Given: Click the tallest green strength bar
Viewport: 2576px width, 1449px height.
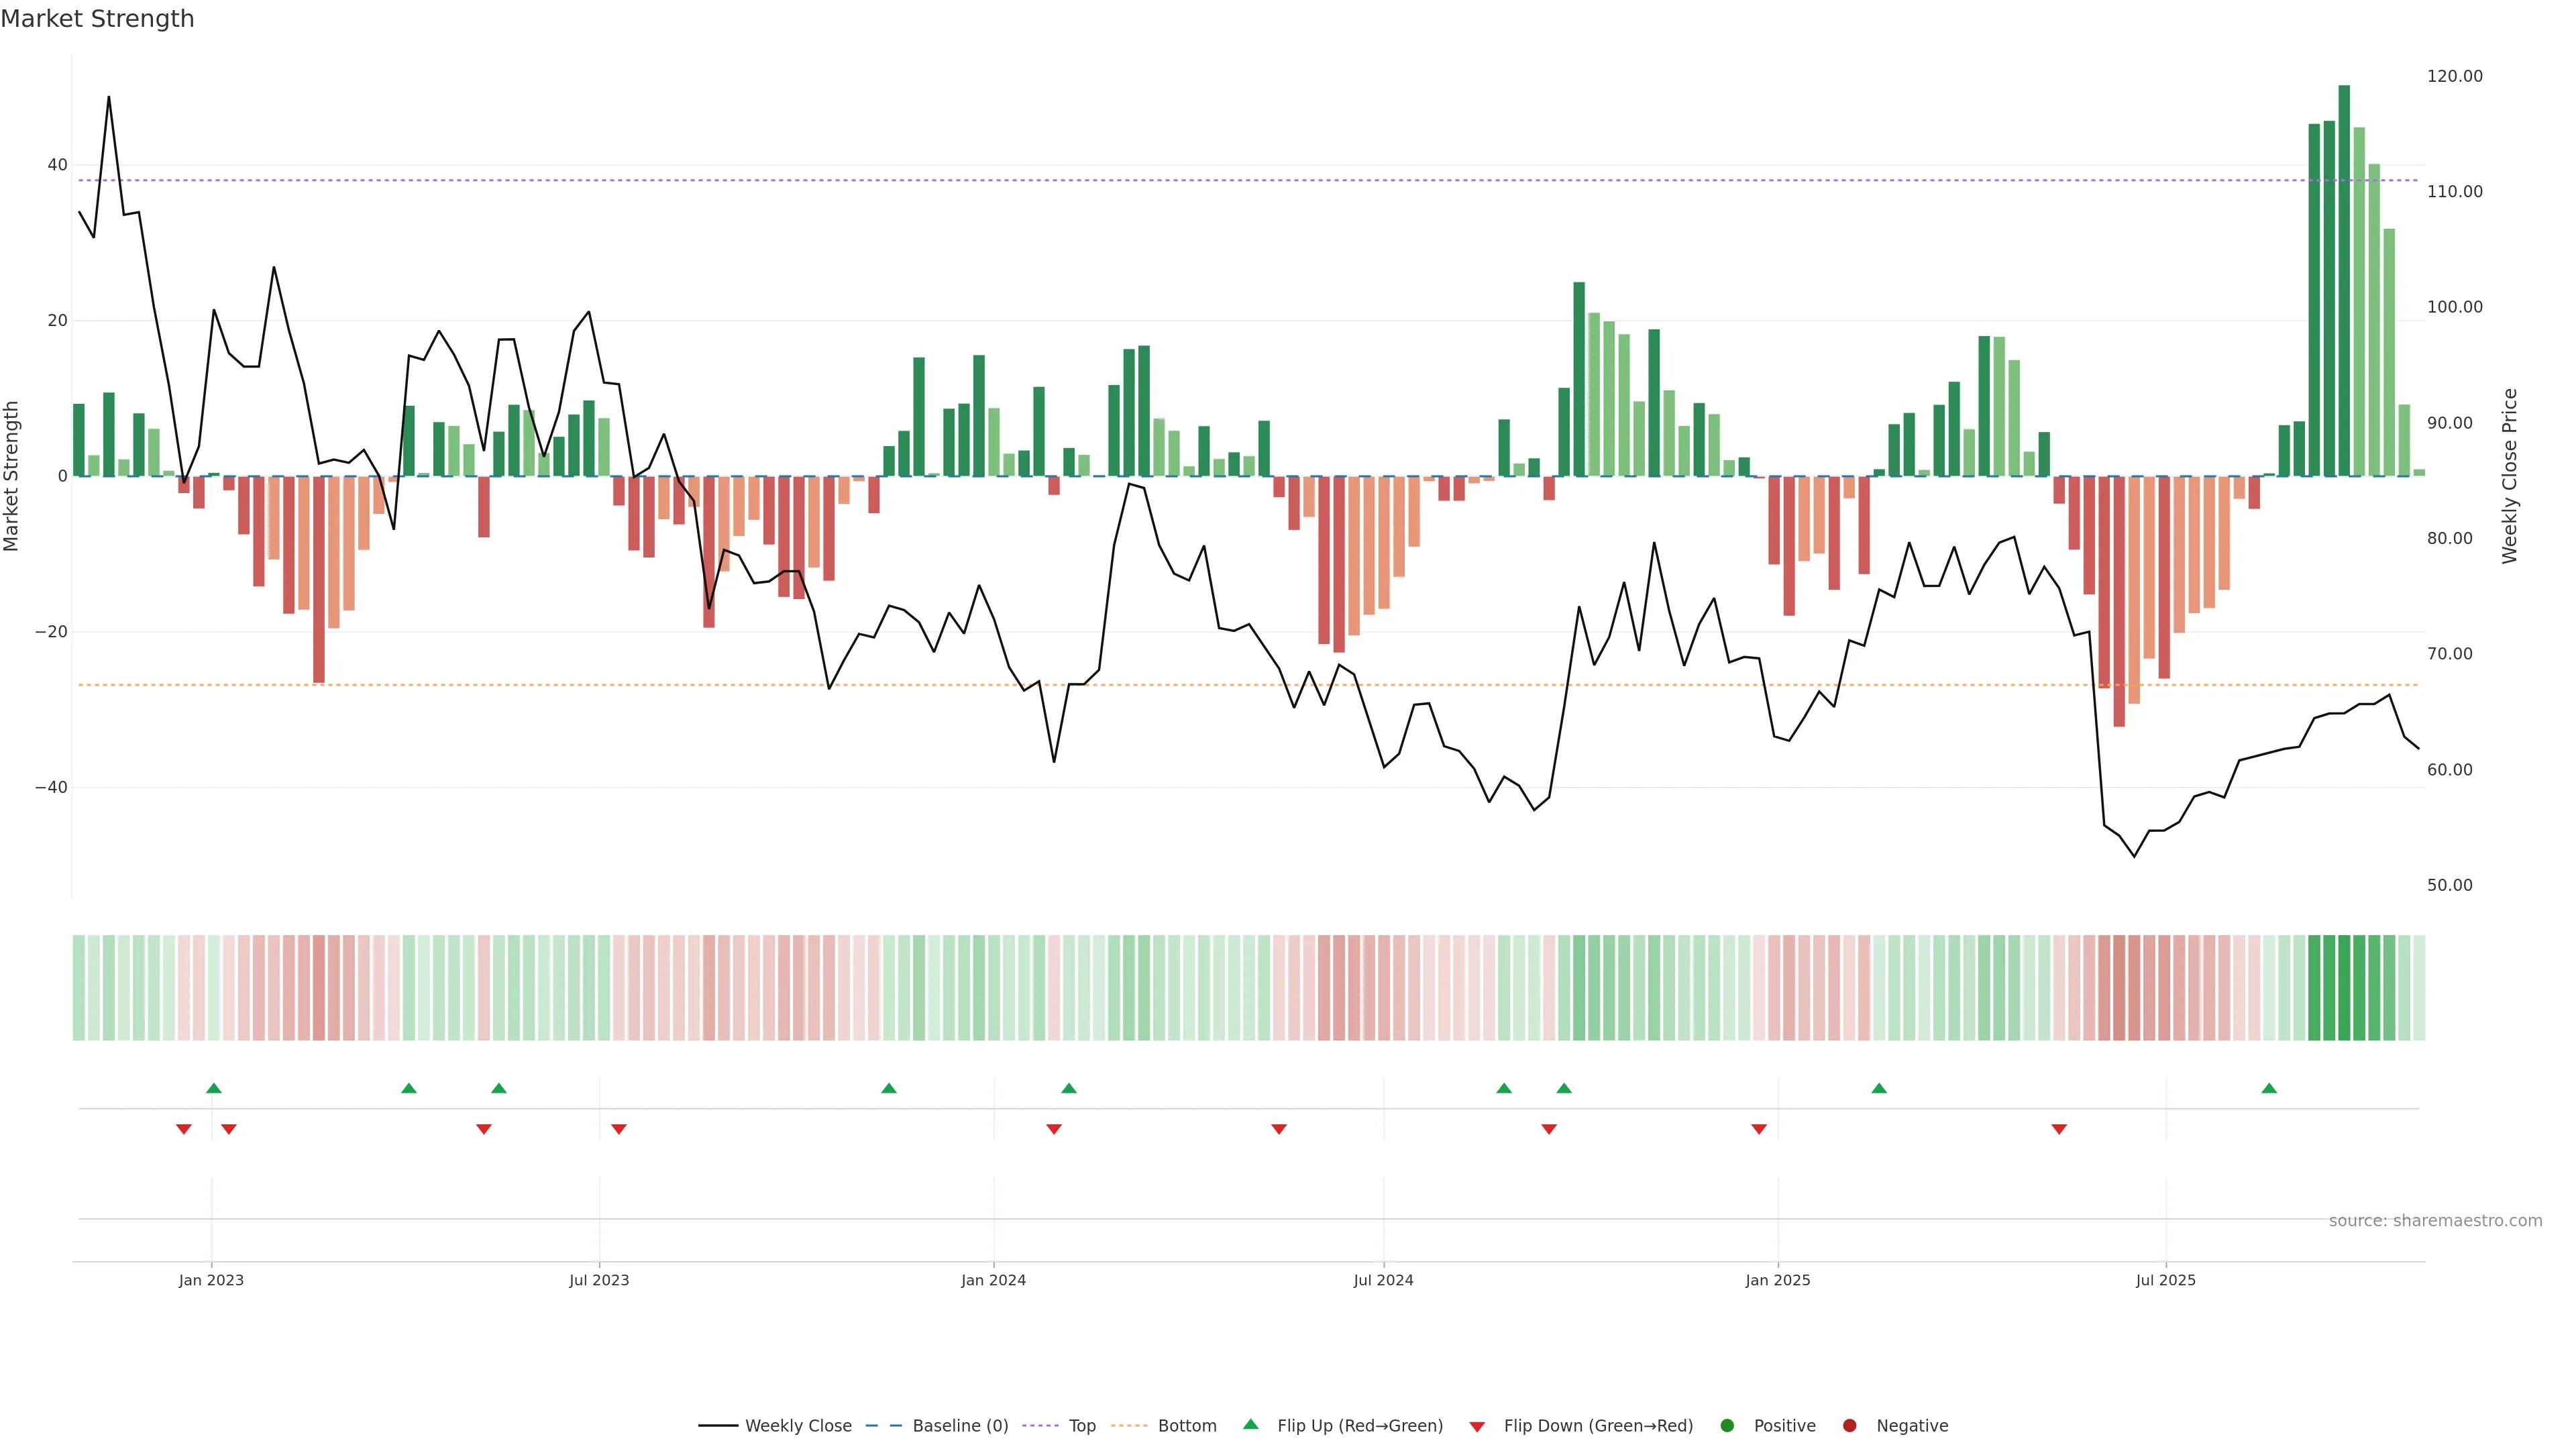Looking at the screenshot, I should pyautogui.click(x=2344, y=280).
